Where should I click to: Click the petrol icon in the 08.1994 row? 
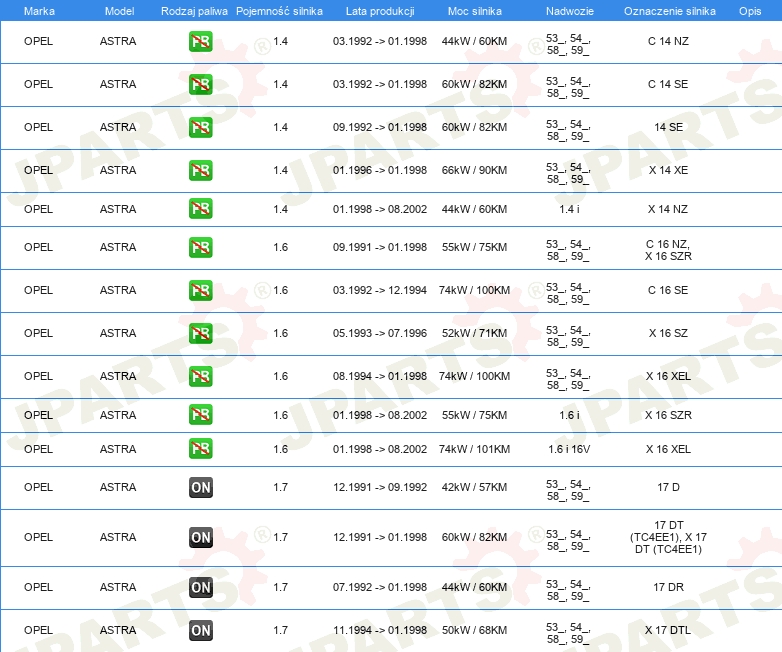[x=200, y=376]
